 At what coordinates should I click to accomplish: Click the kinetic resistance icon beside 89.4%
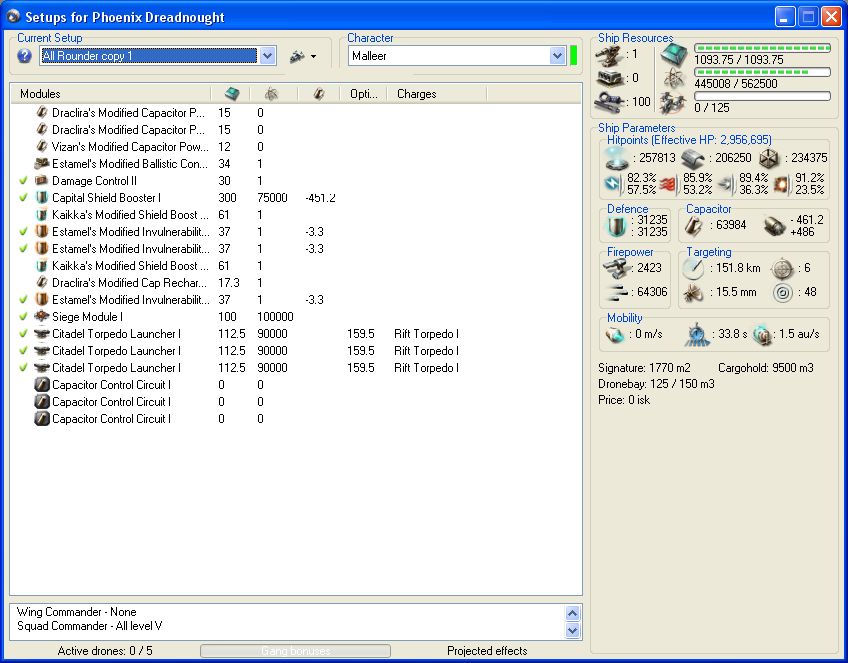pyautogui.click(x=726, y=185)
